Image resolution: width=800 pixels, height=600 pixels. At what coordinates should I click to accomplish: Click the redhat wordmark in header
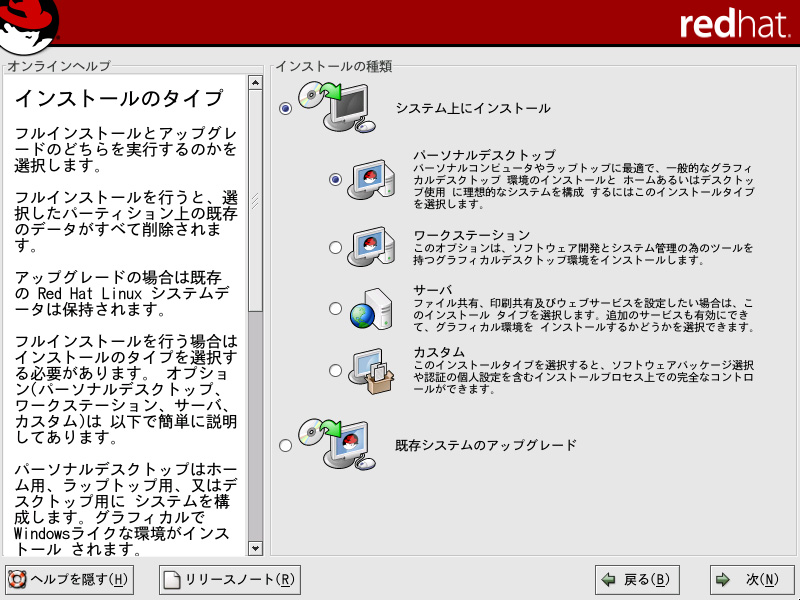tap(735, 23)
